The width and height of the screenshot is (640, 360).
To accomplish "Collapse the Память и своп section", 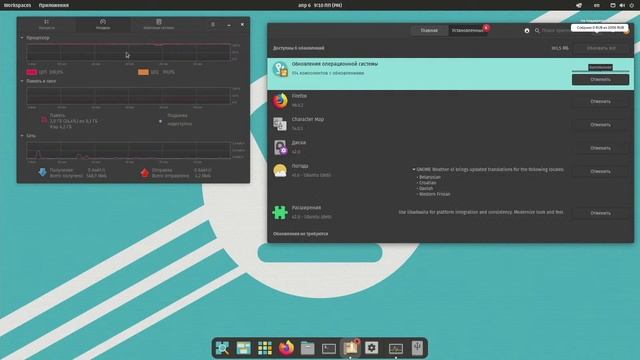I will tap(22, 81).
